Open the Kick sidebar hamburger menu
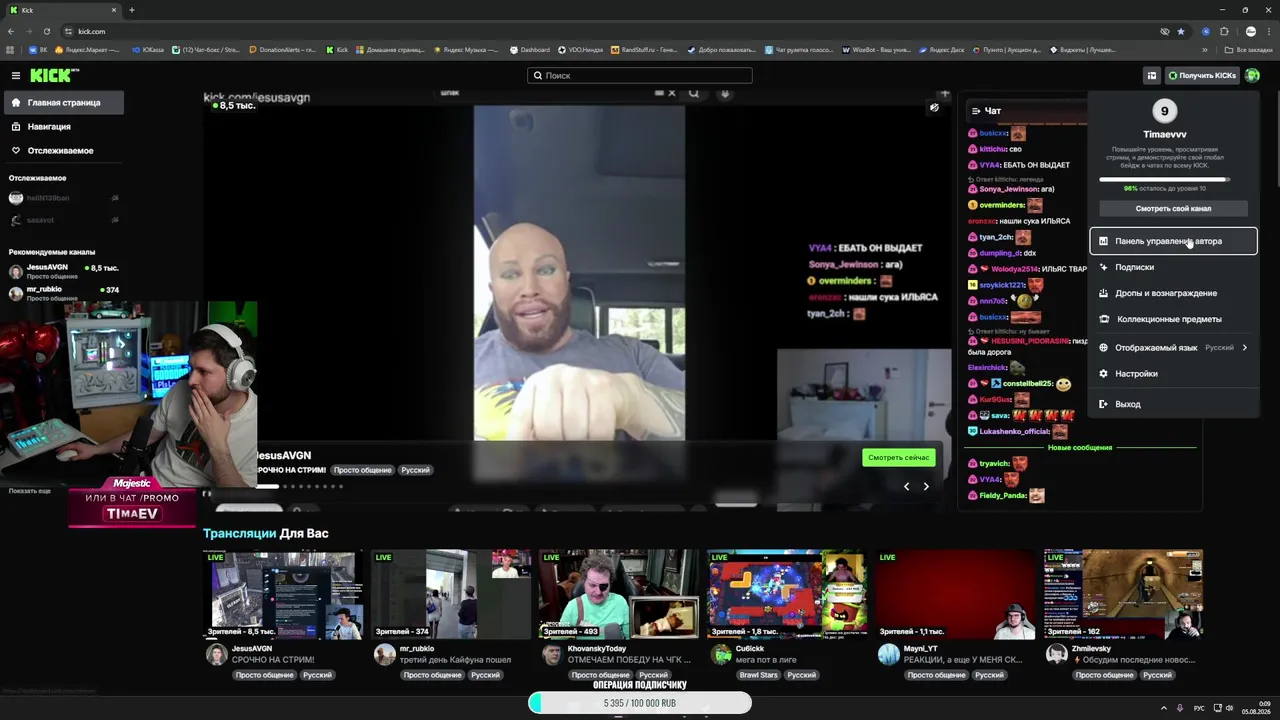Viewport: 1280px width, 720px height. [x=16, y=75]
